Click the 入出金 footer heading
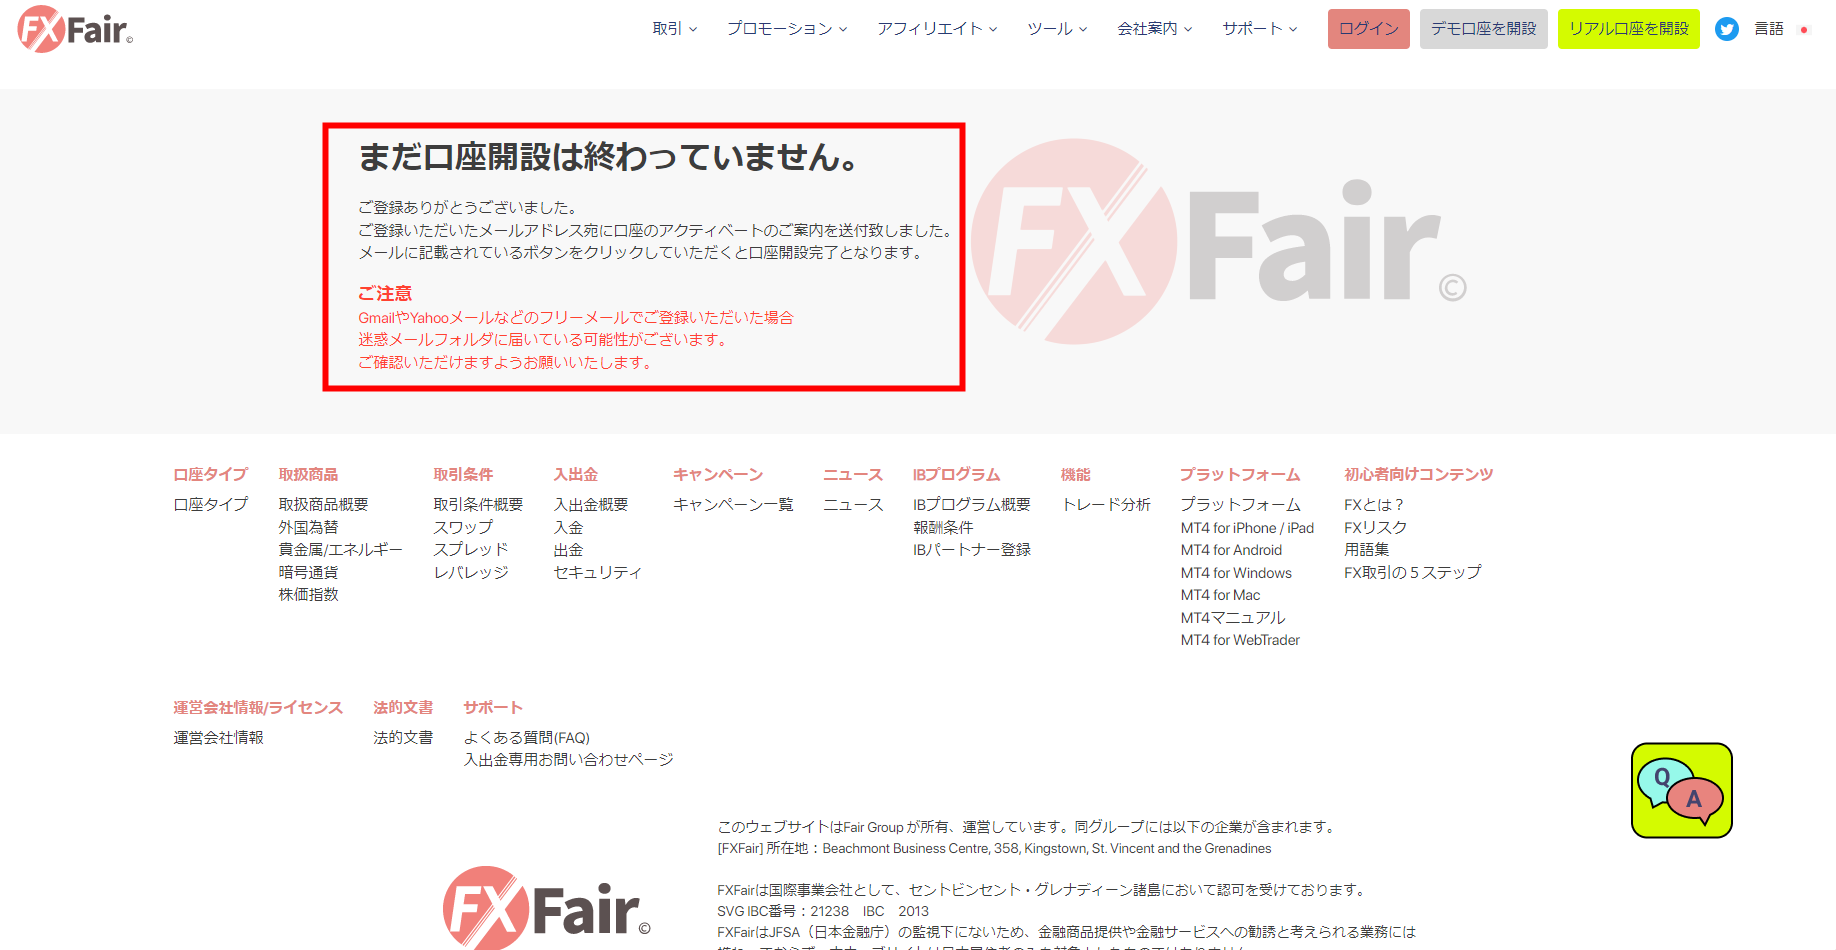1836x950 pixels. click(576, 475)
